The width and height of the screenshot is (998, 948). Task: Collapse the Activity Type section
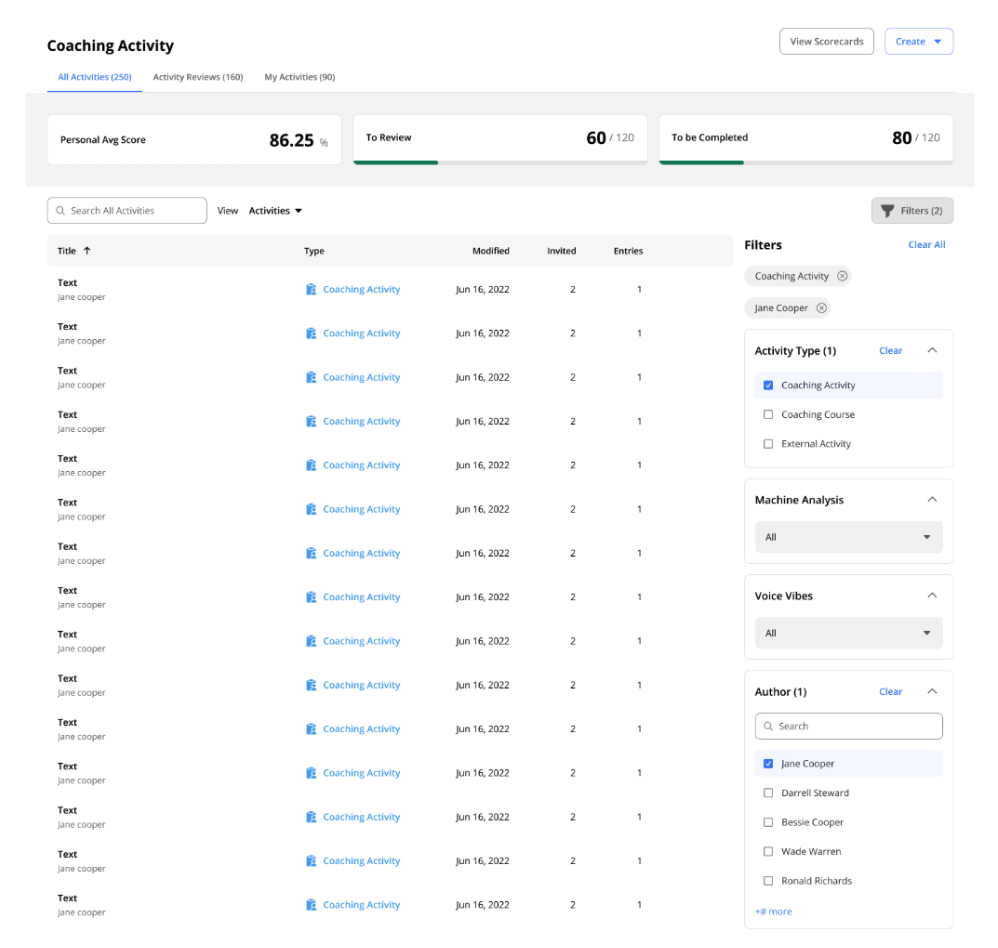pos(932,350)
